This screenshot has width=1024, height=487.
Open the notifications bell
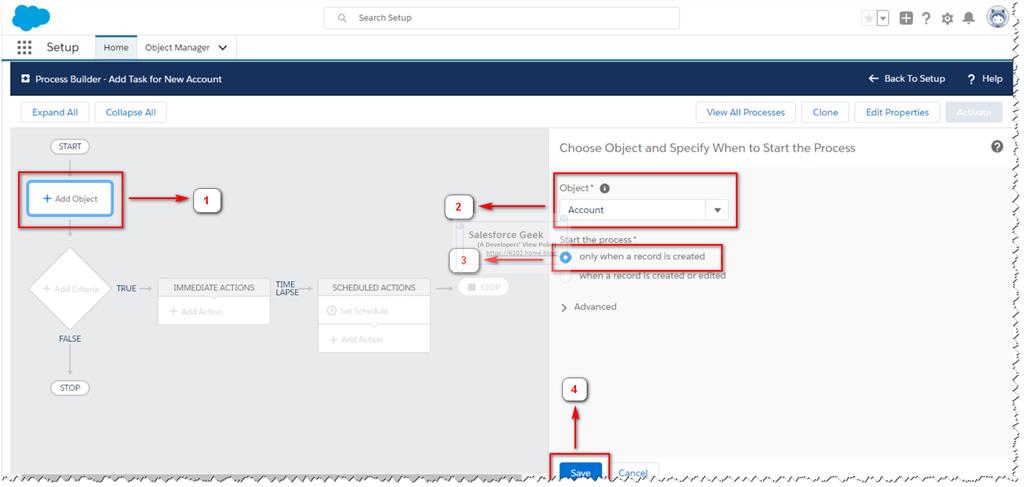click(968, 18)
